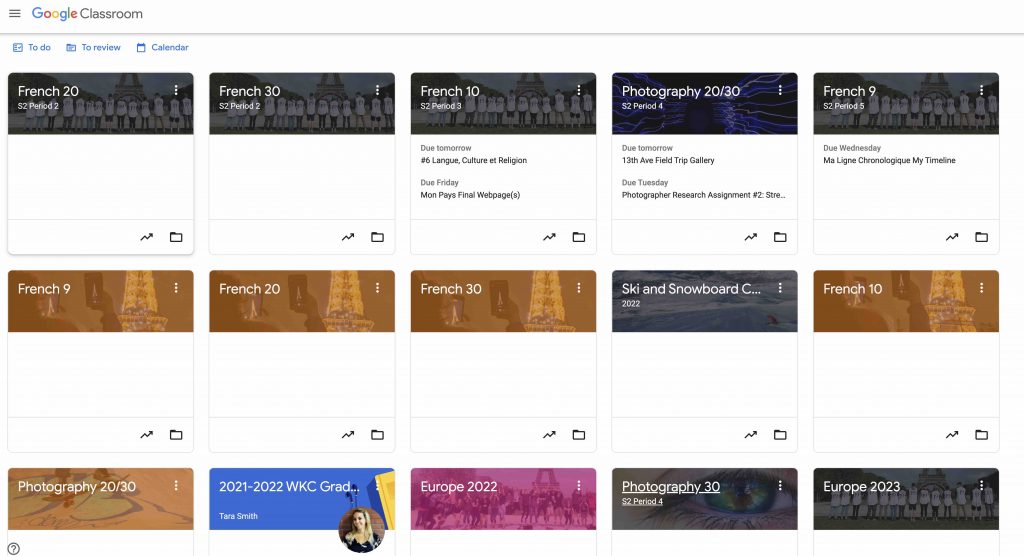Open options menu for French 9 S2 Period 5

click(982, 90)
